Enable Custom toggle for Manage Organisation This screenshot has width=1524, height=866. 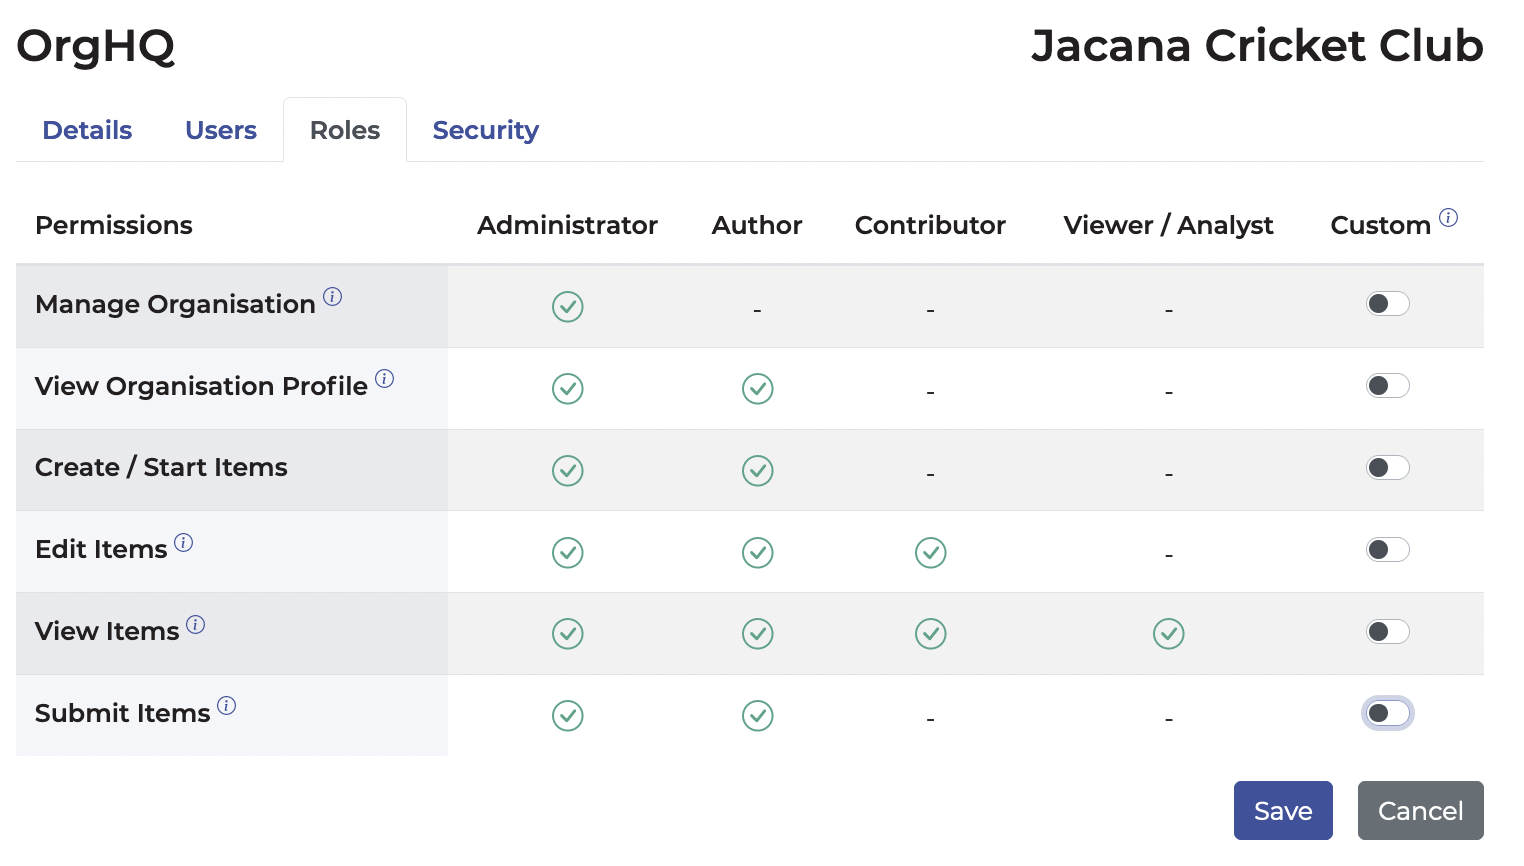pos(1388,304)
